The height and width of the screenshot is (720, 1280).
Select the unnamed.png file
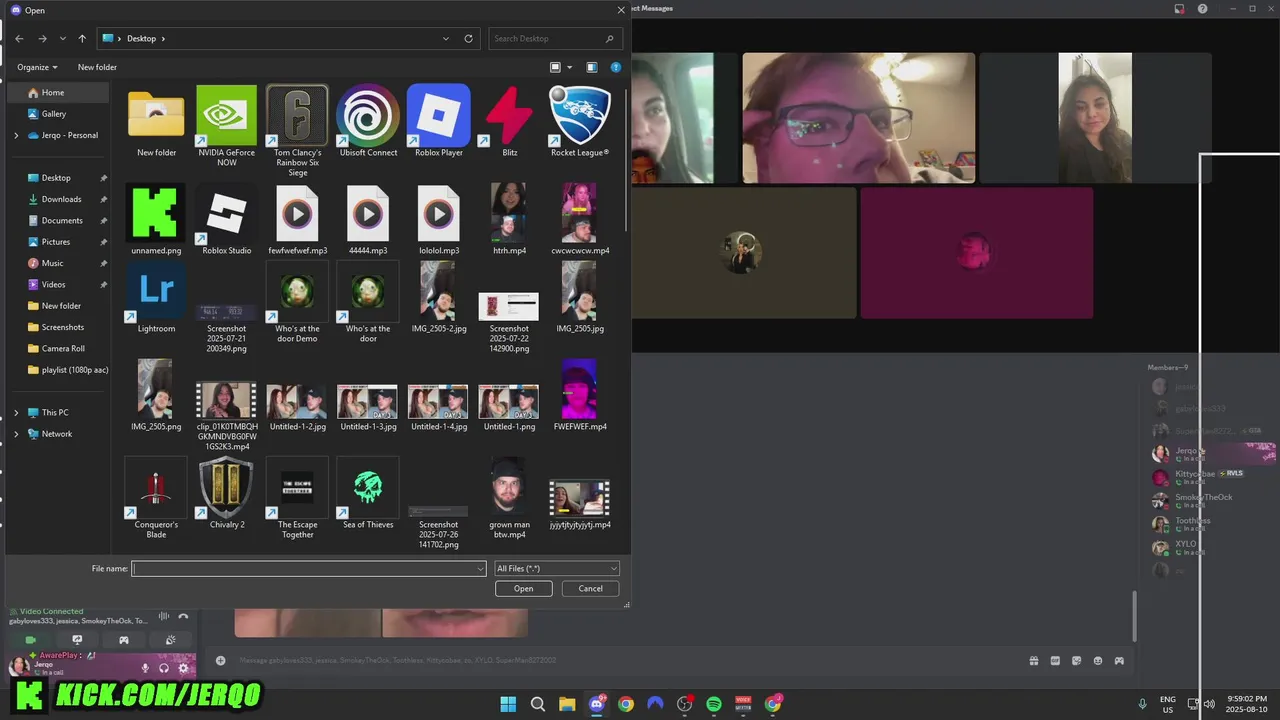156,219
